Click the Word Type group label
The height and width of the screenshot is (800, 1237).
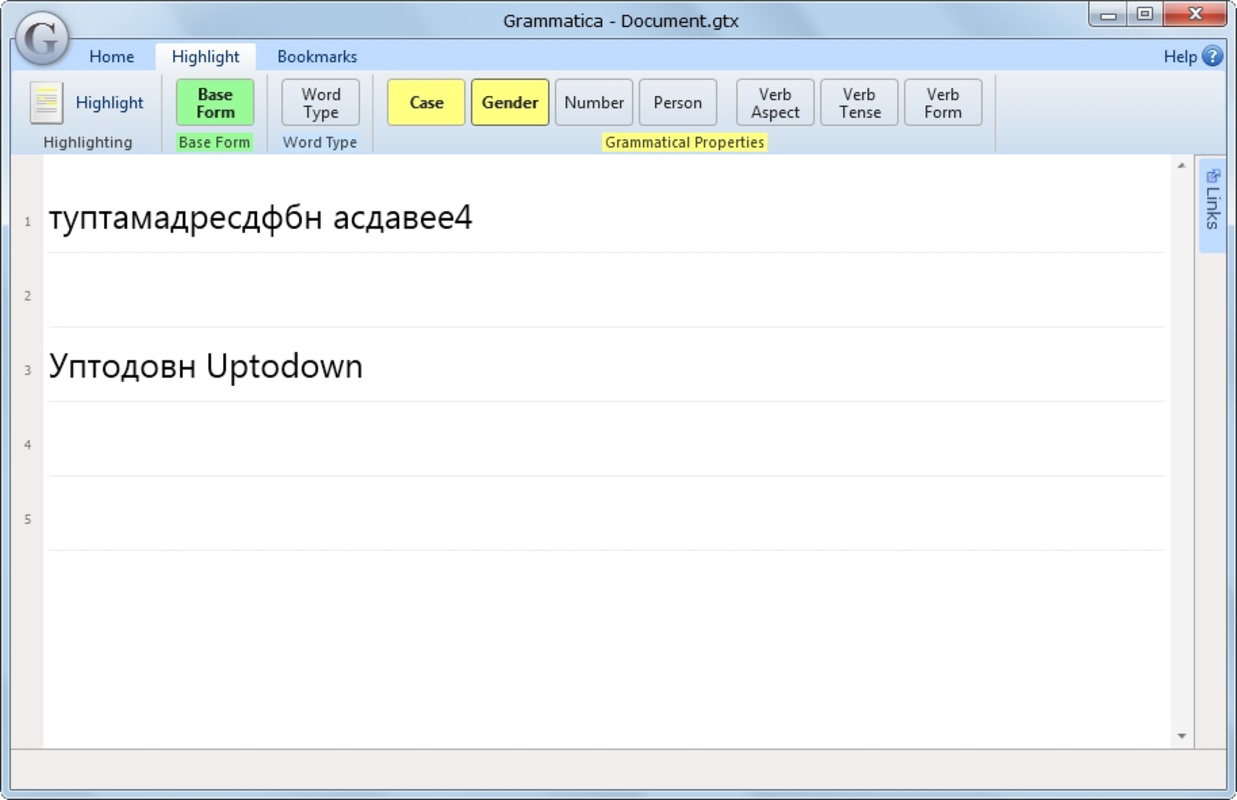click(320, 142)
